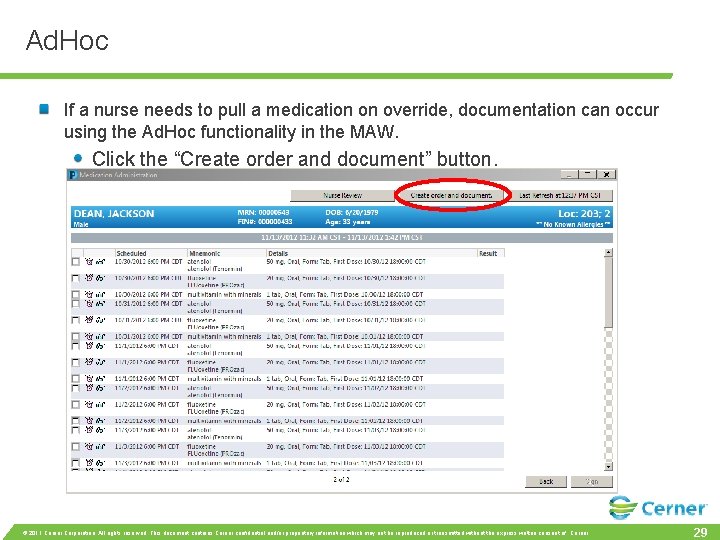Click the Cerner logo on the slide
The height and width of the screenshot is (540, 720).
coord(658,508)
